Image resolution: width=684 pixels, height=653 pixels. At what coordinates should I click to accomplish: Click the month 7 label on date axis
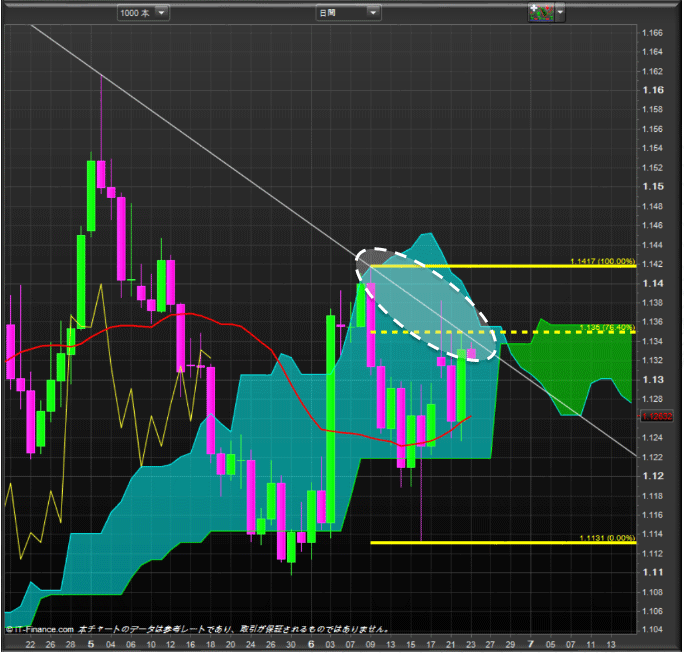pyautogui.click(x=531, y=644)
